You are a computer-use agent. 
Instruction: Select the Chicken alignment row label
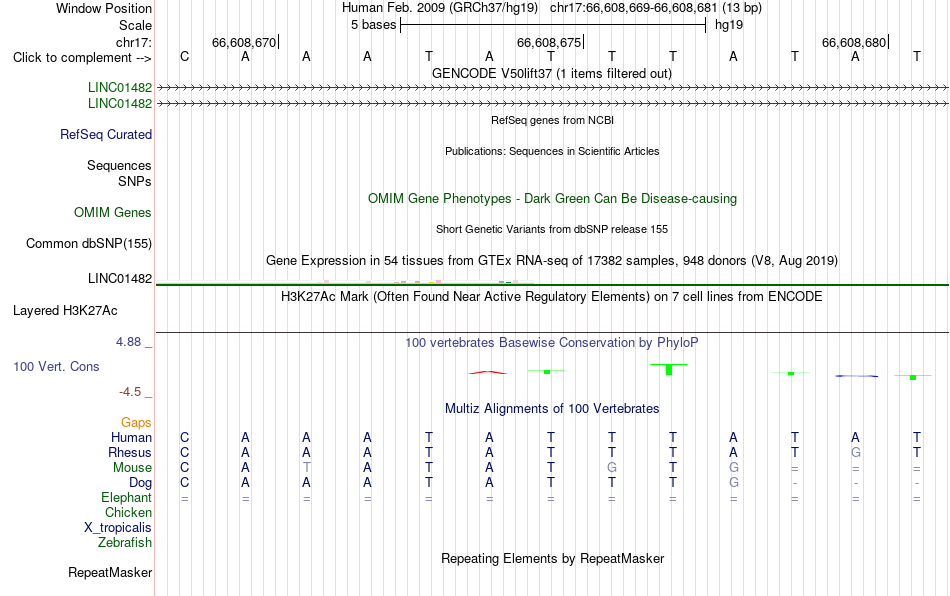pos(128,512)
